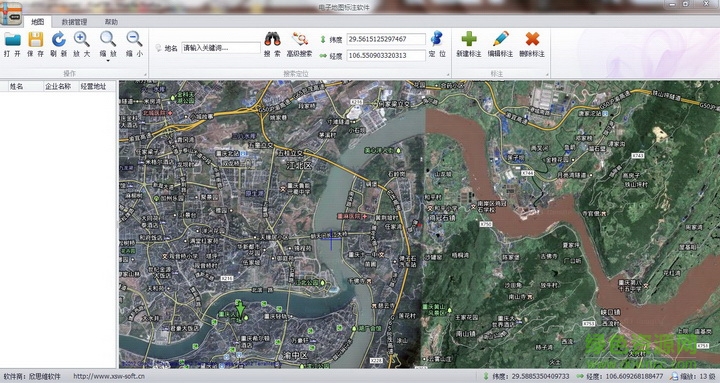This screenshot has width=720, height=383.
Task: Click the 经度 longitude input field
Action: pyautogui.click(x=386, y=56)
